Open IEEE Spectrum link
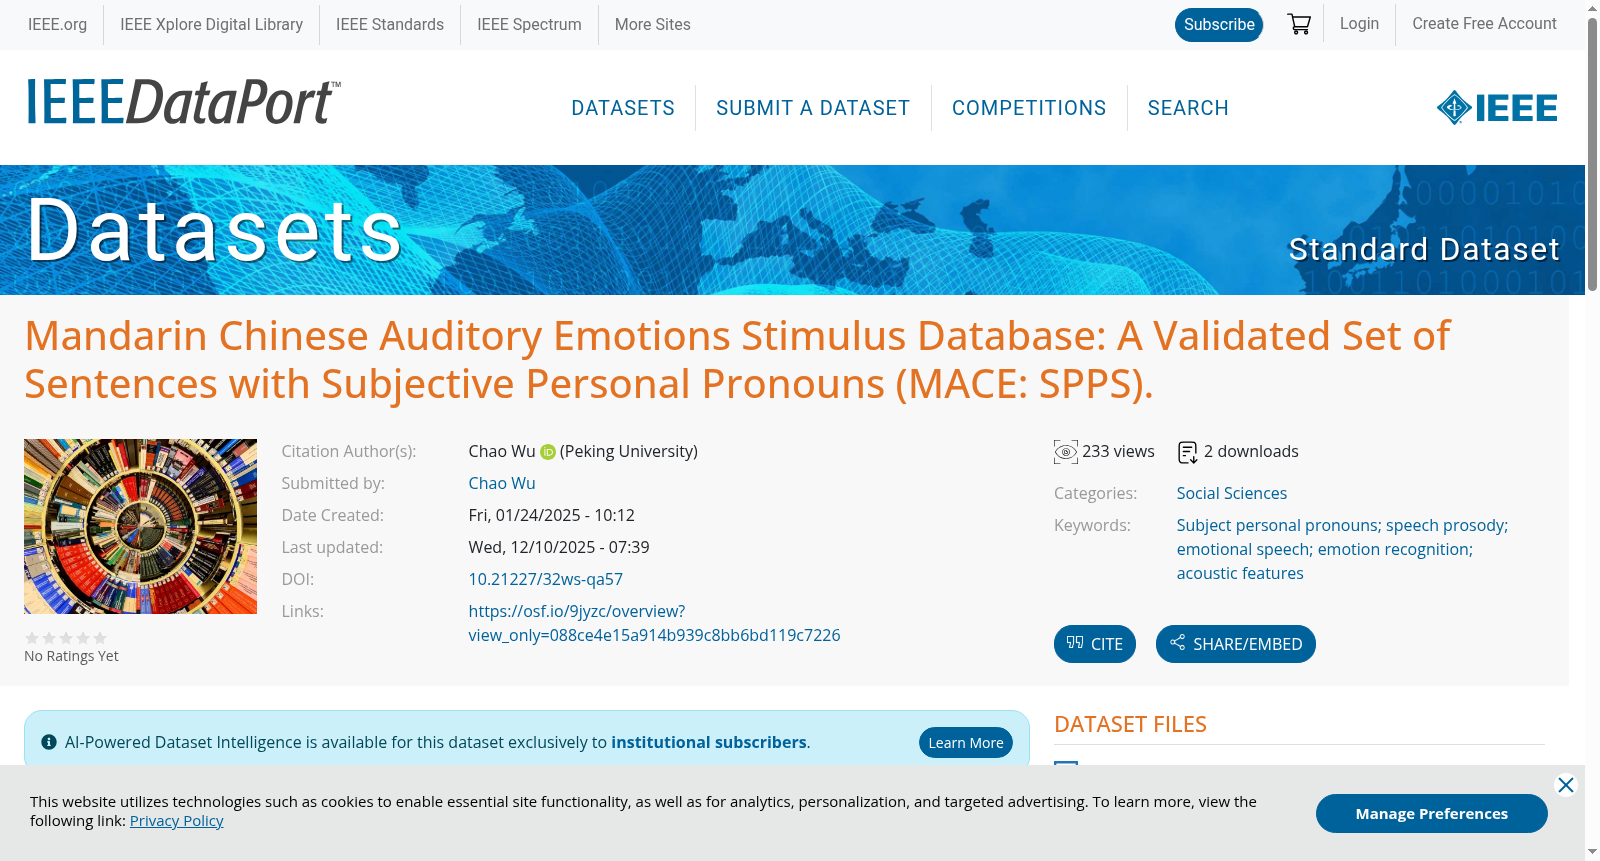Viewport: 1600px width, 861px height. click(x=529, y=24)
